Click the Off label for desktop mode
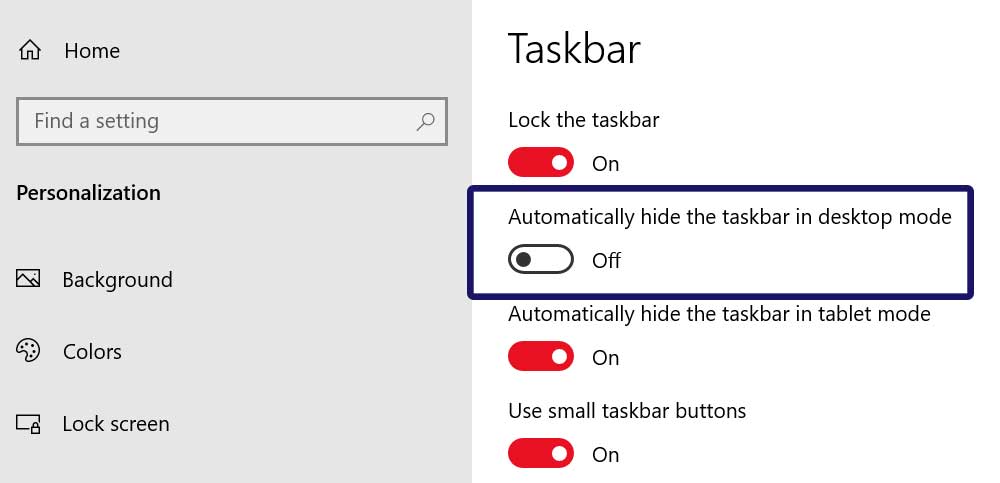Image resolution: width=1000 pixels, height=483 pixels. pyautogui.click(x=607, y=261)
